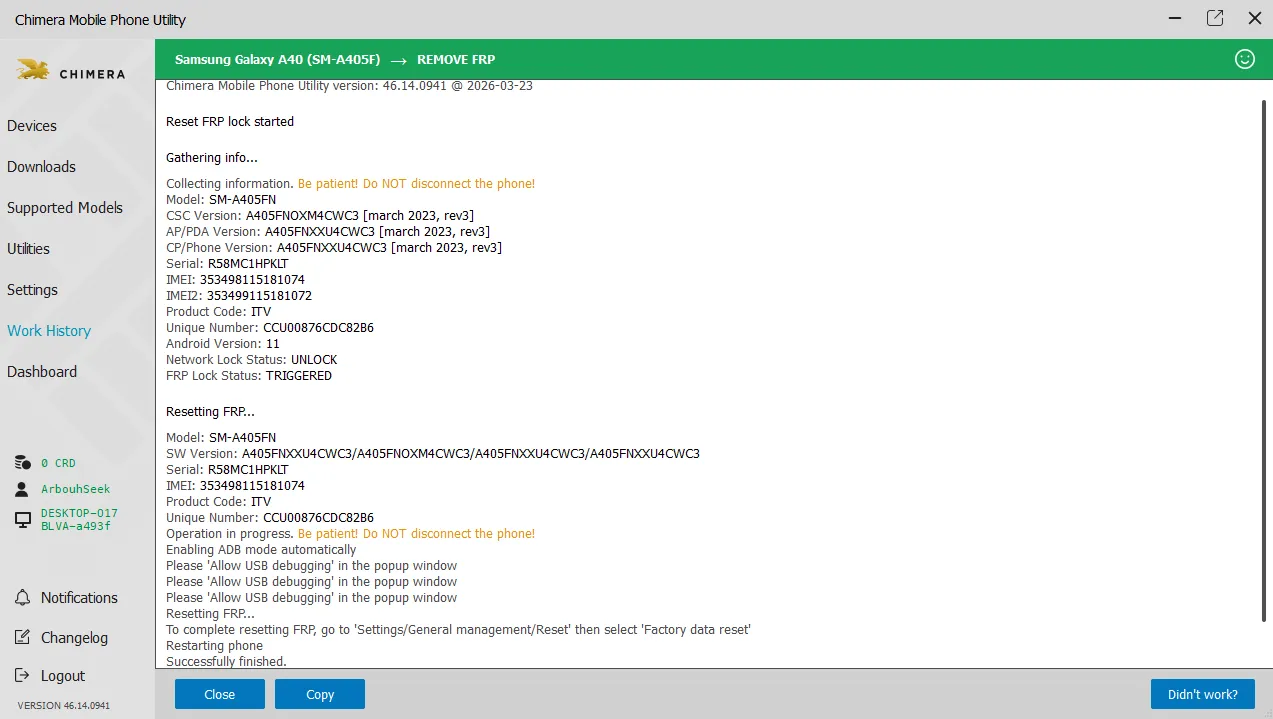Click the smiley feedback icon
This screenshot has height=719, width=1273.
(x=1245, y=59)
